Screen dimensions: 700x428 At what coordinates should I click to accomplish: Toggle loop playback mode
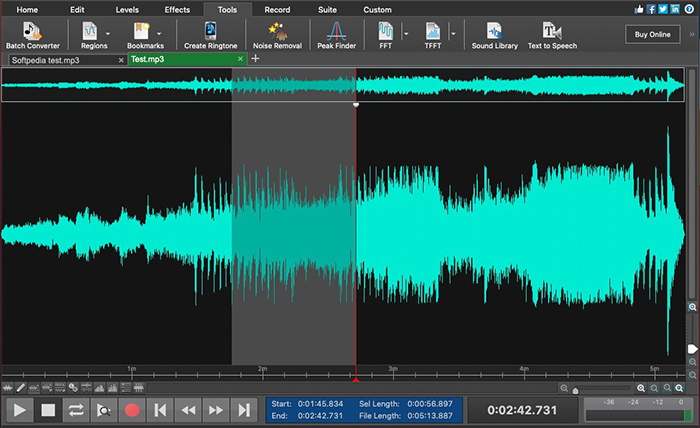coord(76,410)
